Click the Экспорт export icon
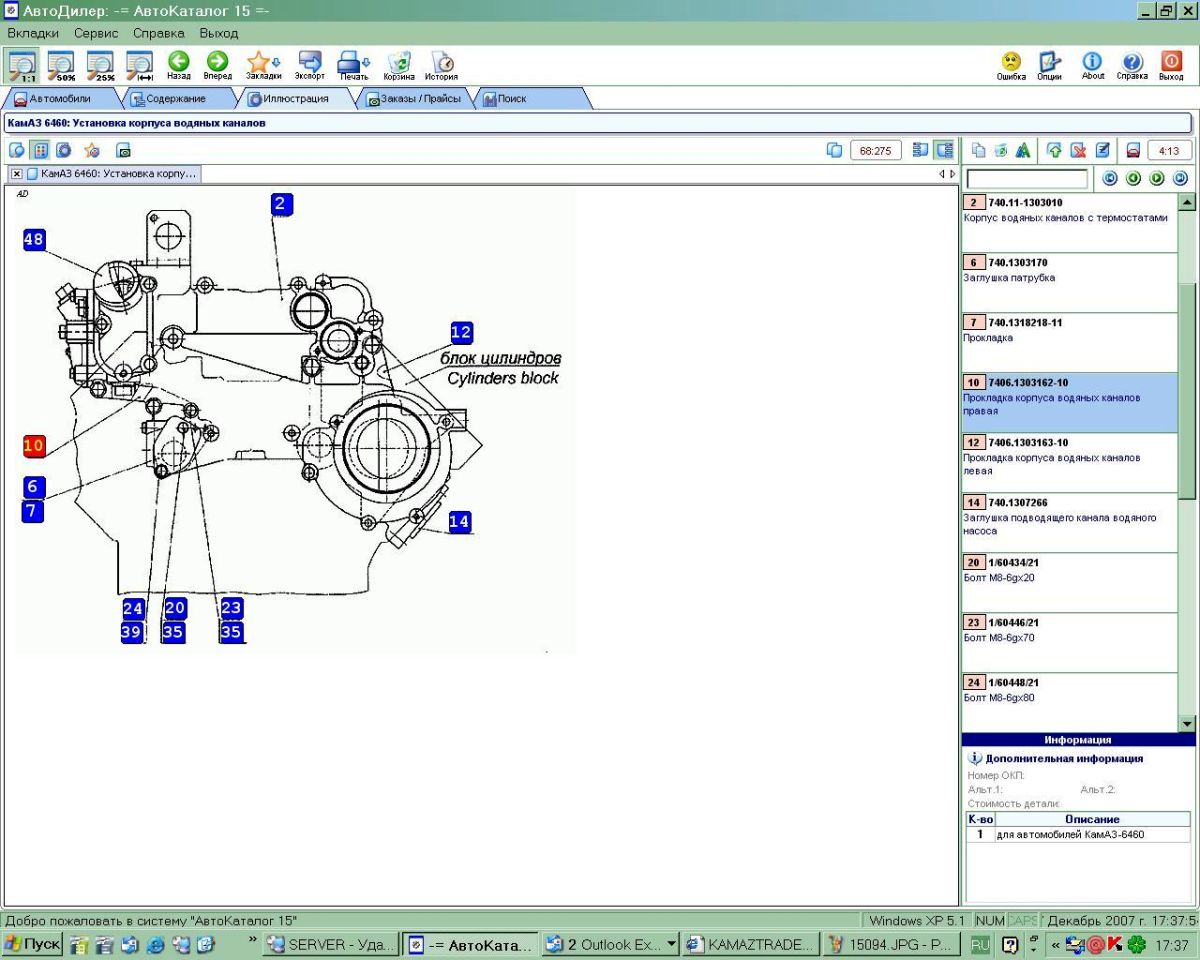Image resolution: width=1200 pixels, height=960 pixels. click(309, 65)
